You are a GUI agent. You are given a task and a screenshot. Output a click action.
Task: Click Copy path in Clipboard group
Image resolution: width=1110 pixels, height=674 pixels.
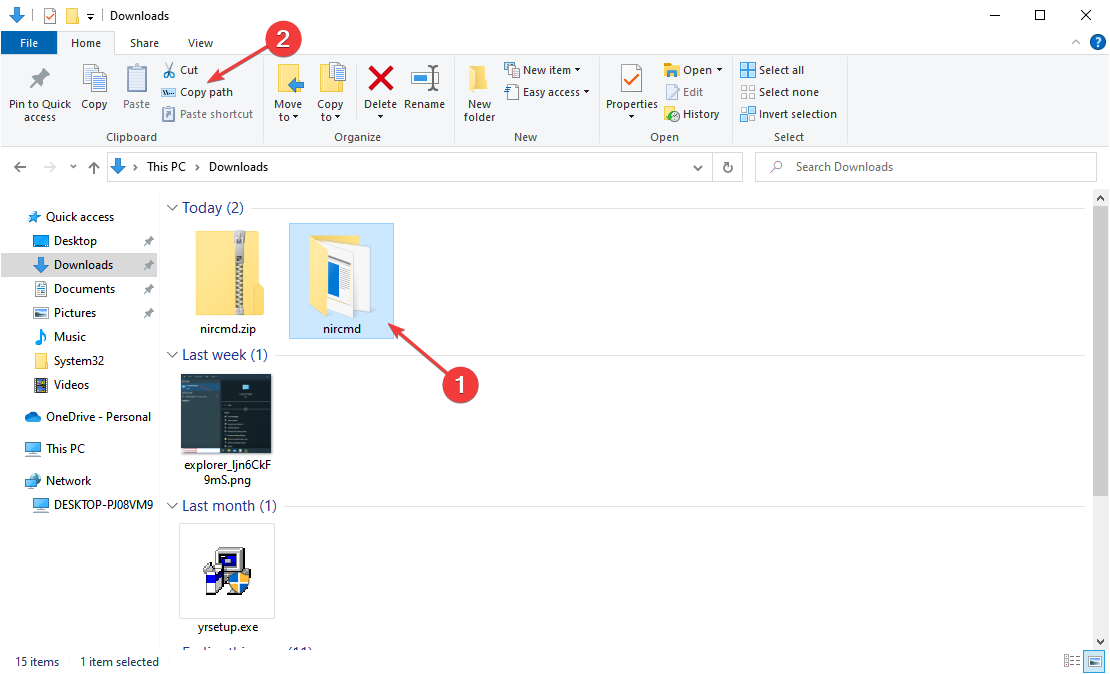(x=198, y=92)
